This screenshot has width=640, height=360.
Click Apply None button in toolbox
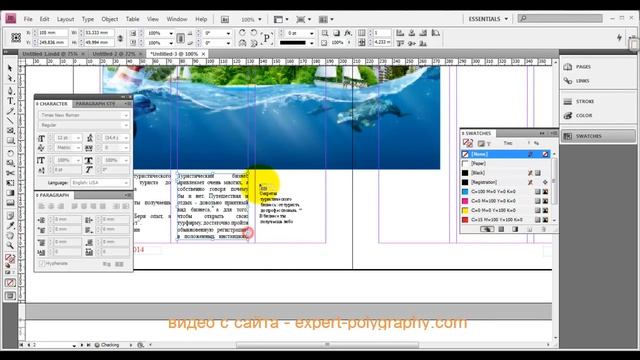[x=10, y=282]
